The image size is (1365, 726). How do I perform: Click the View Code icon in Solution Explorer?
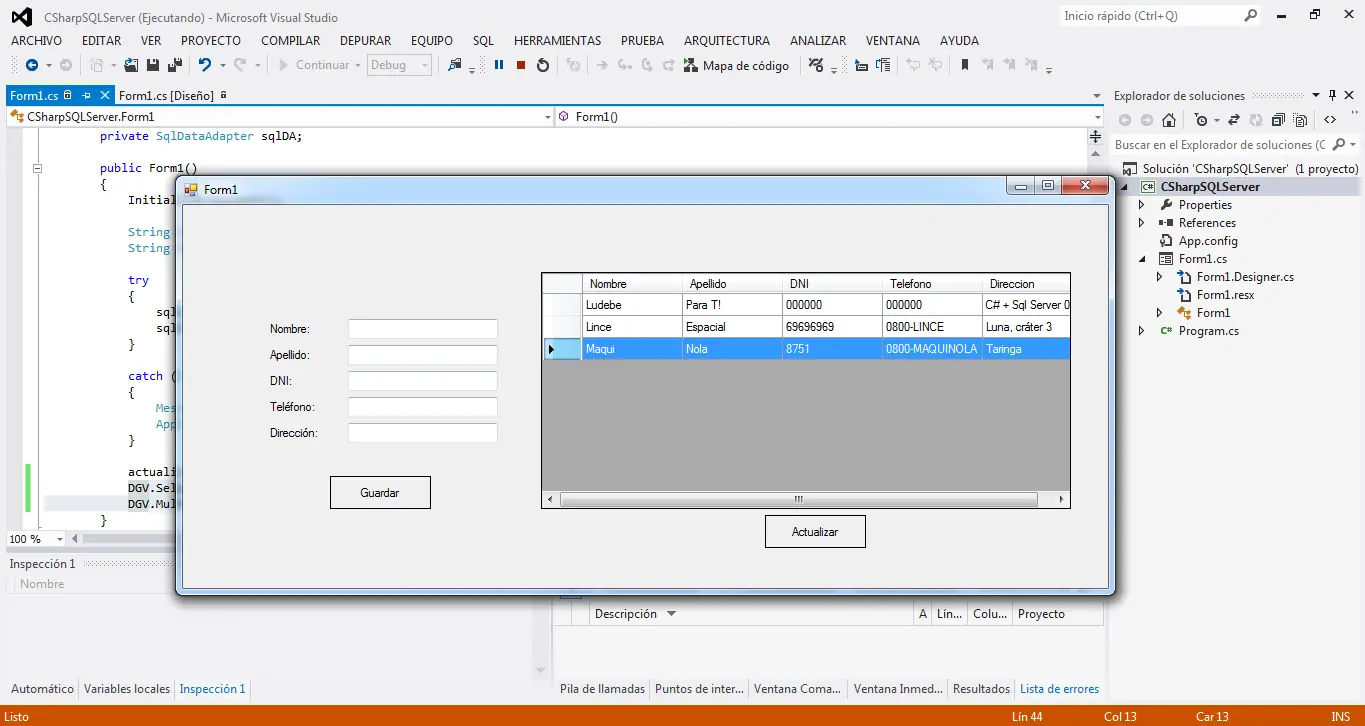point(1330,120)
